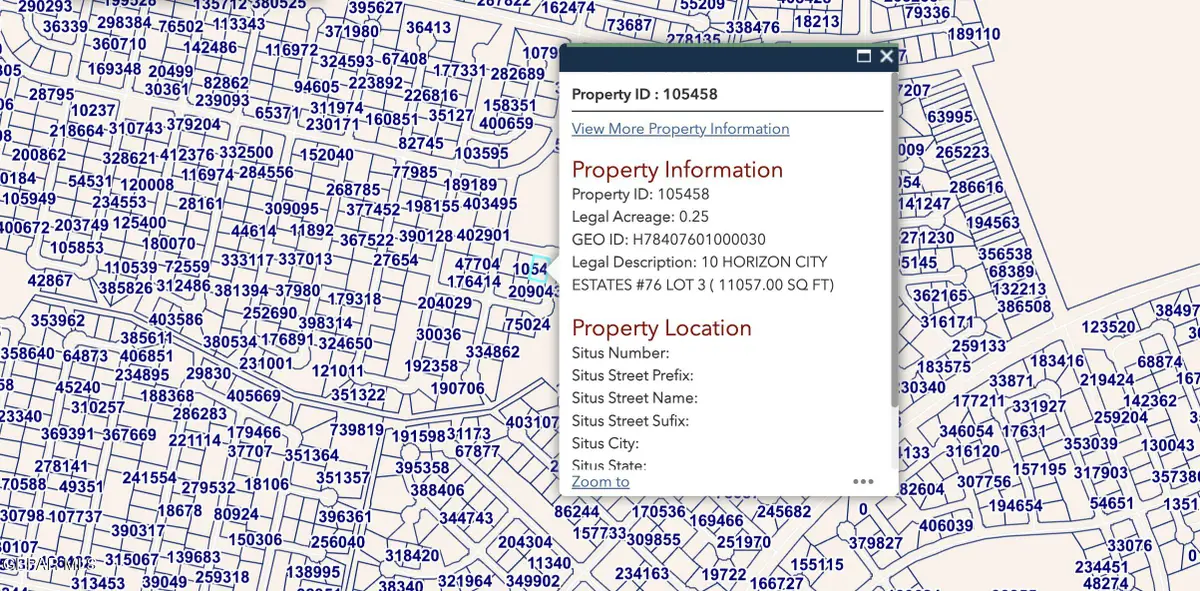Dock the Property ID popup window
The width and height of the screenshot is (1200, 591).
(x=864, y=57)
